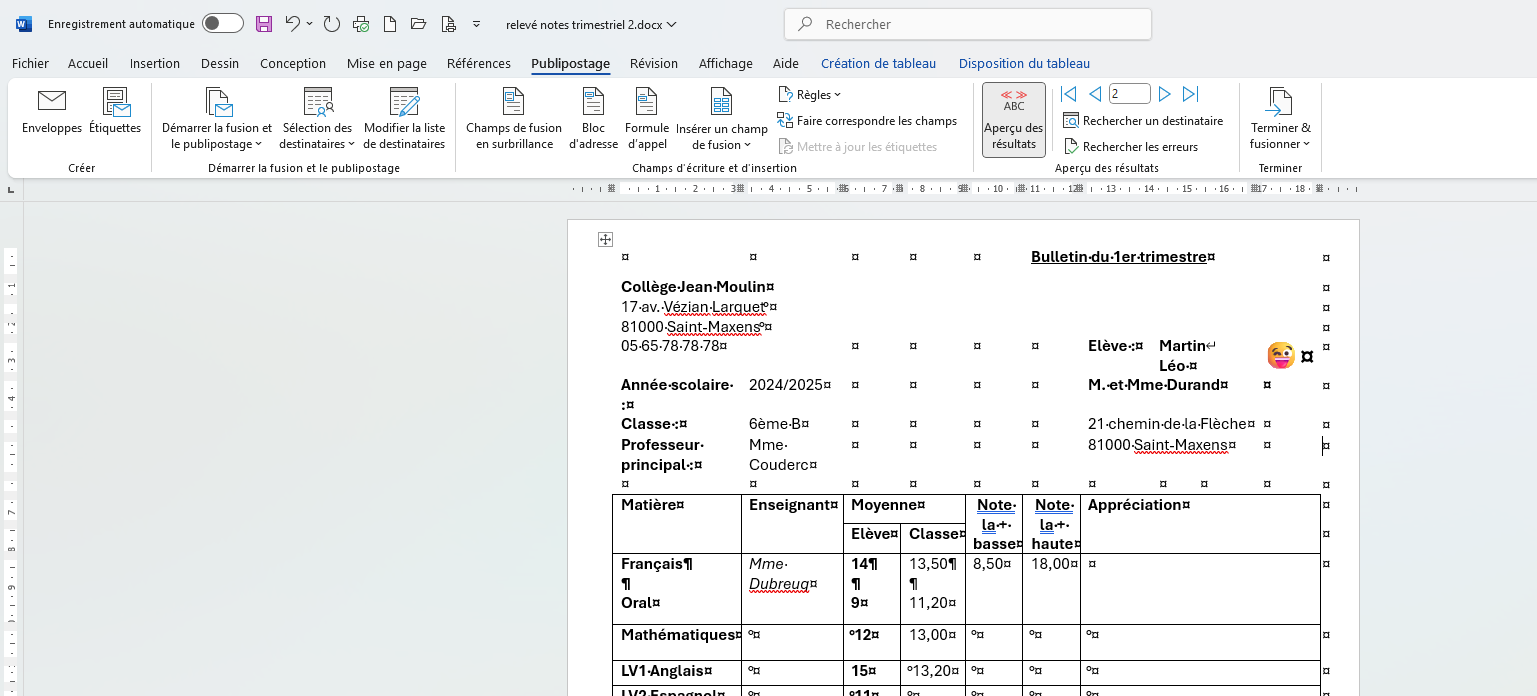Toggle Aperçu des résultats preview
The width and height of the screenshot is (1537, 696).
(1013, 120)
